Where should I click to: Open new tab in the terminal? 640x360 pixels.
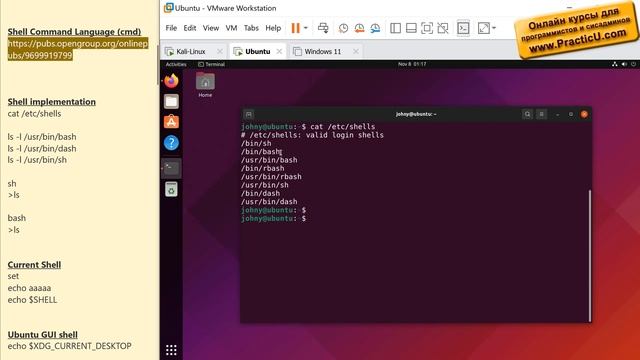(x=249, y=114)
